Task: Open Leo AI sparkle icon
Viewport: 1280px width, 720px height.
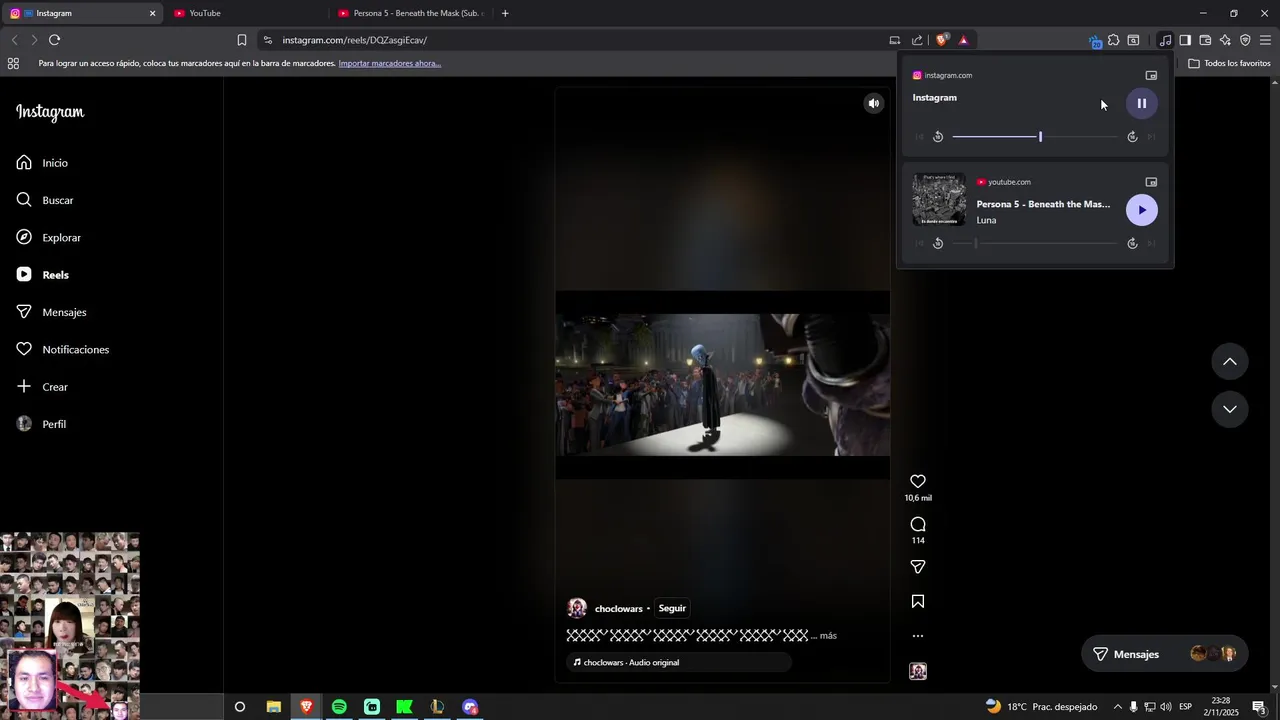Action: [1225, 40]
